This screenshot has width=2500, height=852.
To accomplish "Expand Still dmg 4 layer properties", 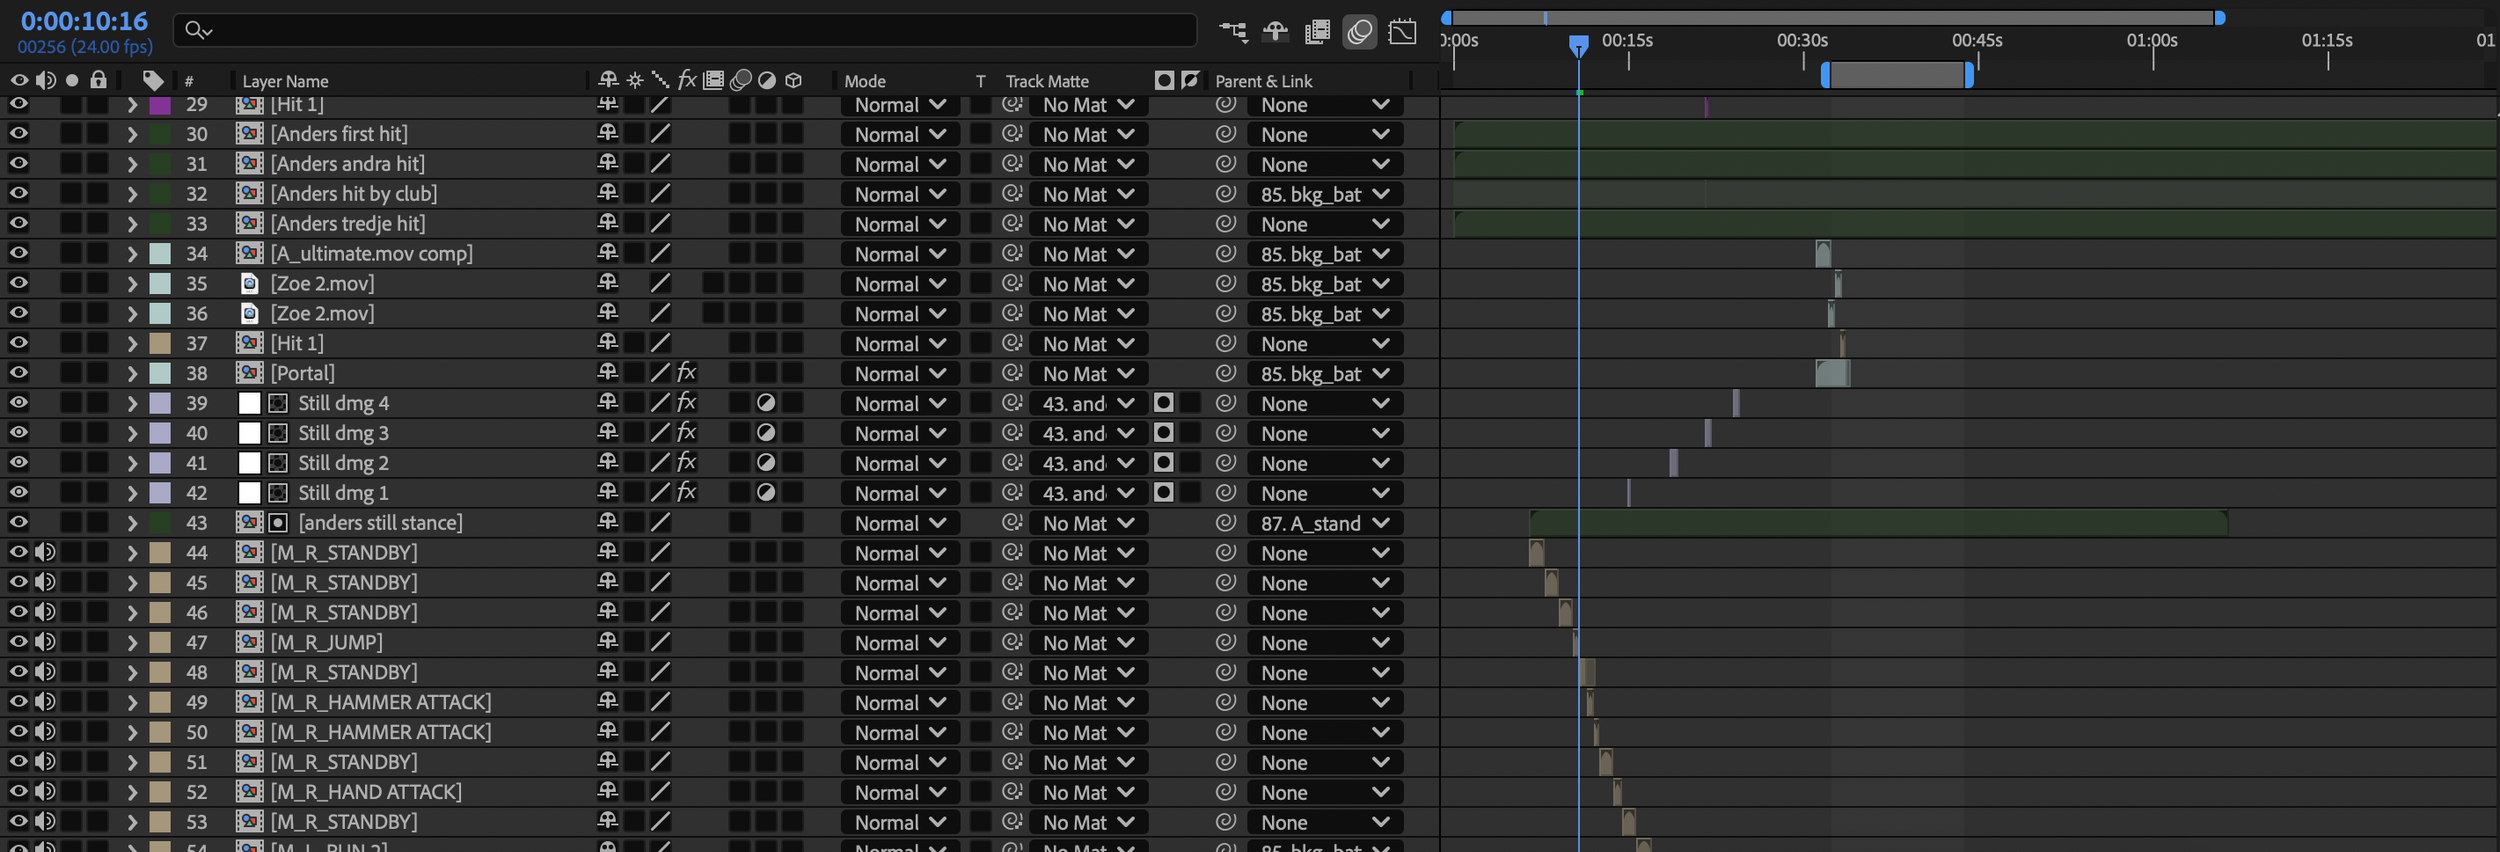I will click(x=132, y=403).
